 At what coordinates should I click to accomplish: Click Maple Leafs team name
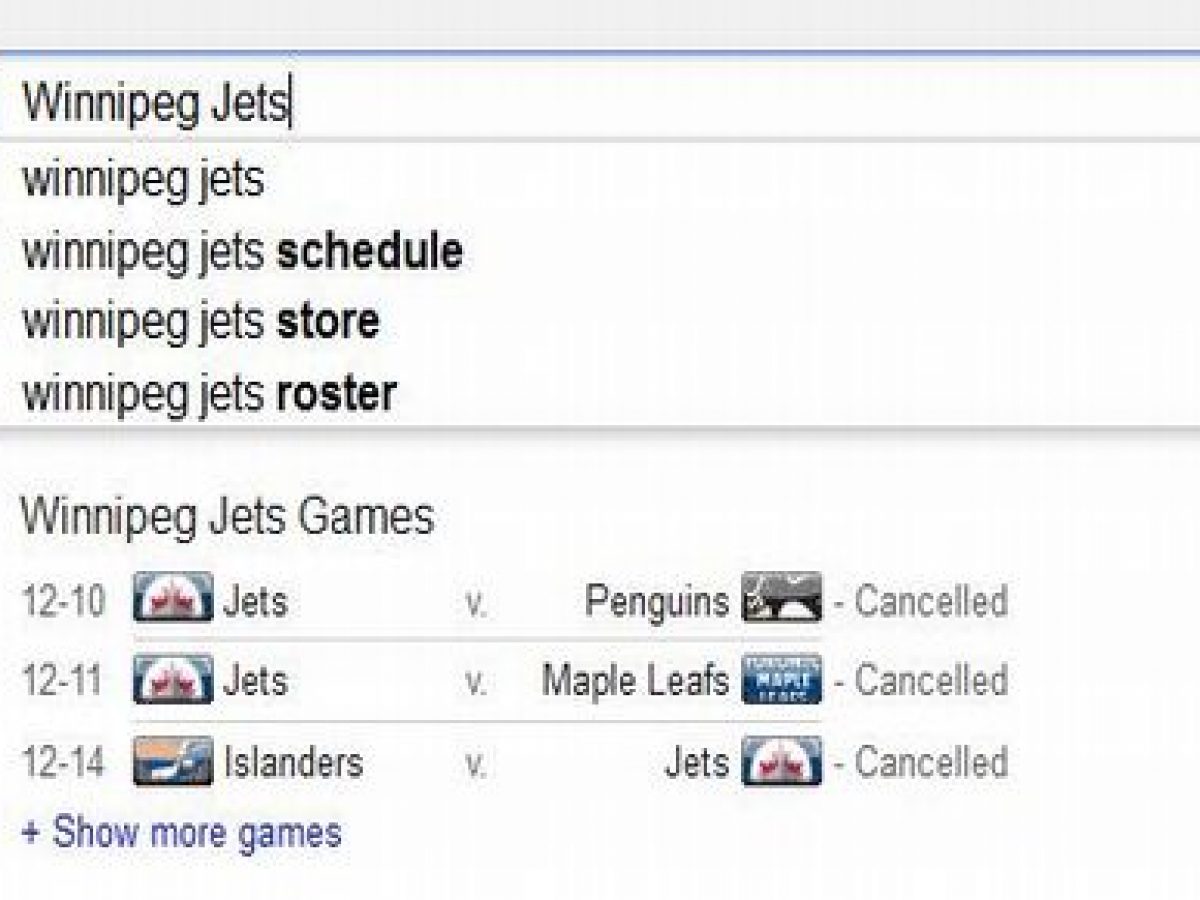635,681
